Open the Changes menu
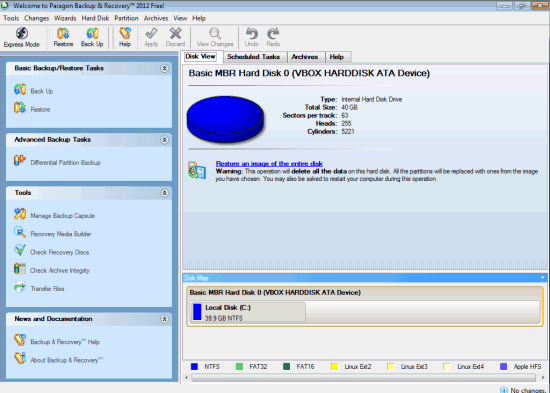 point(36,18)
